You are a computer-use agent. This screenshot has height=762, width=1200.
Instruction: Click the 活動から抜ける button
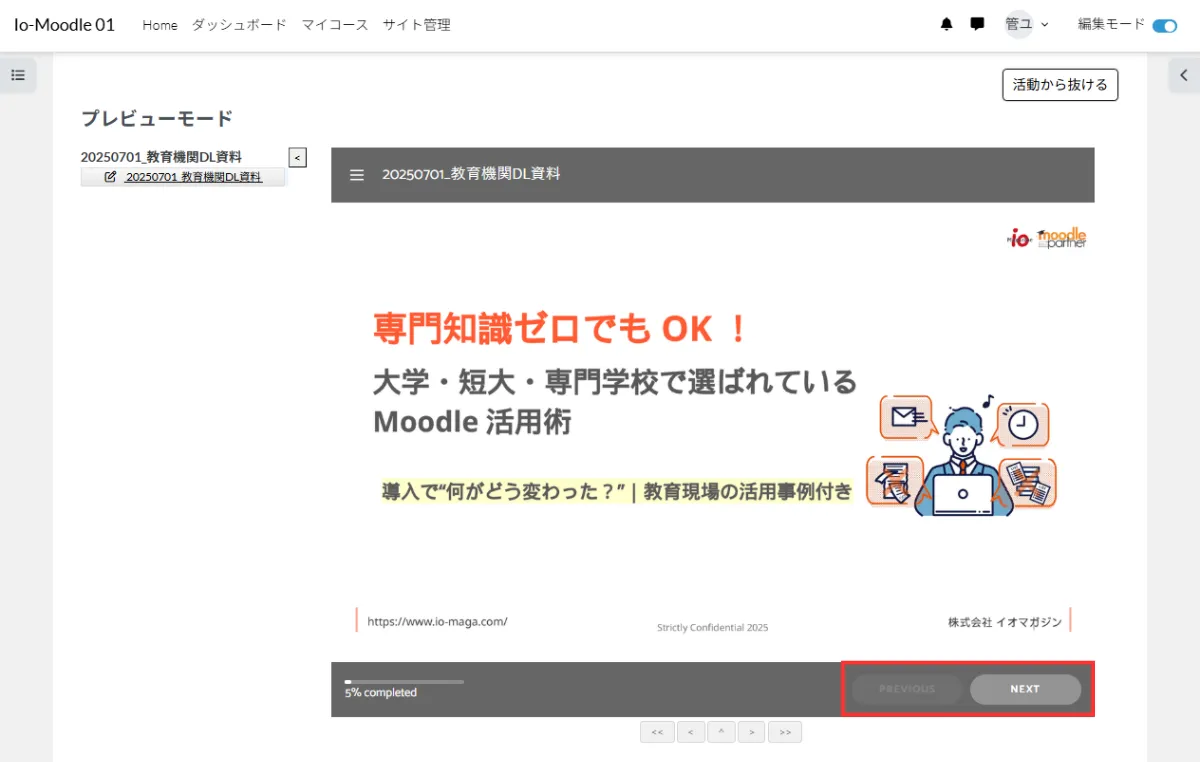point(1060,85)
